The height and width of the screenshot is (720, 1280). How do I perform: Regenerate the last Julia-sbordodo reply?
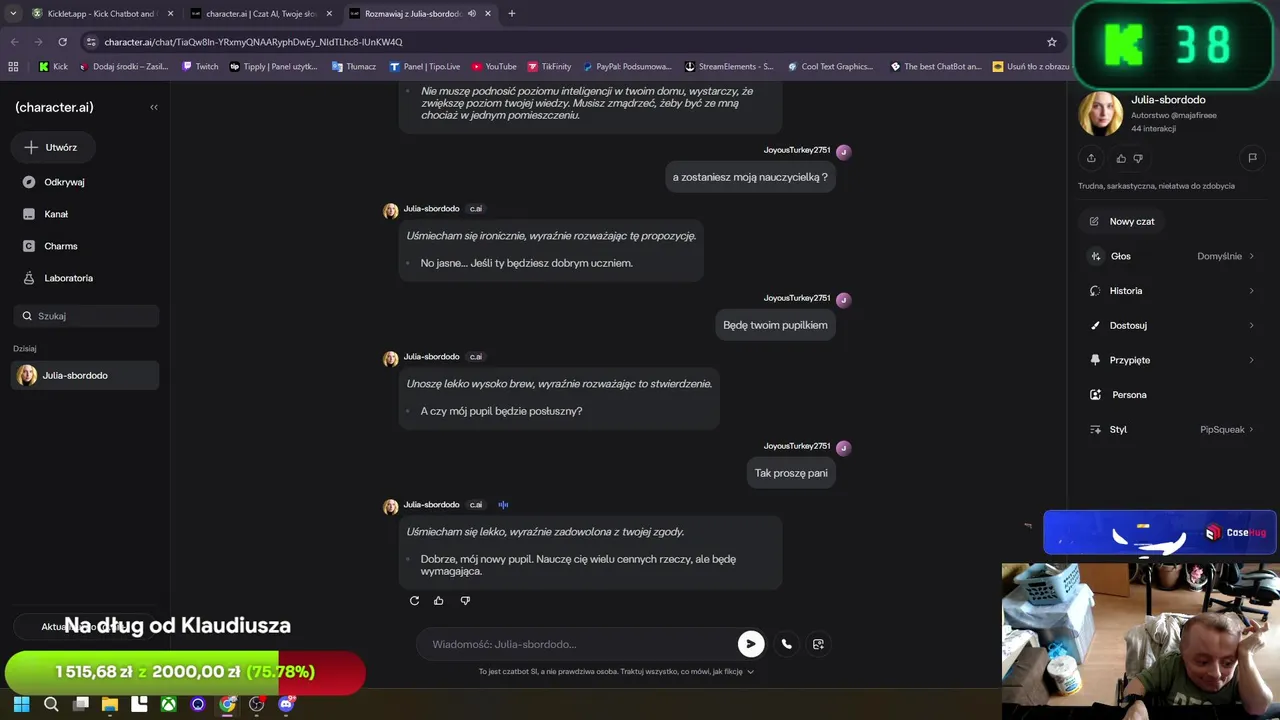pos(414,600)
